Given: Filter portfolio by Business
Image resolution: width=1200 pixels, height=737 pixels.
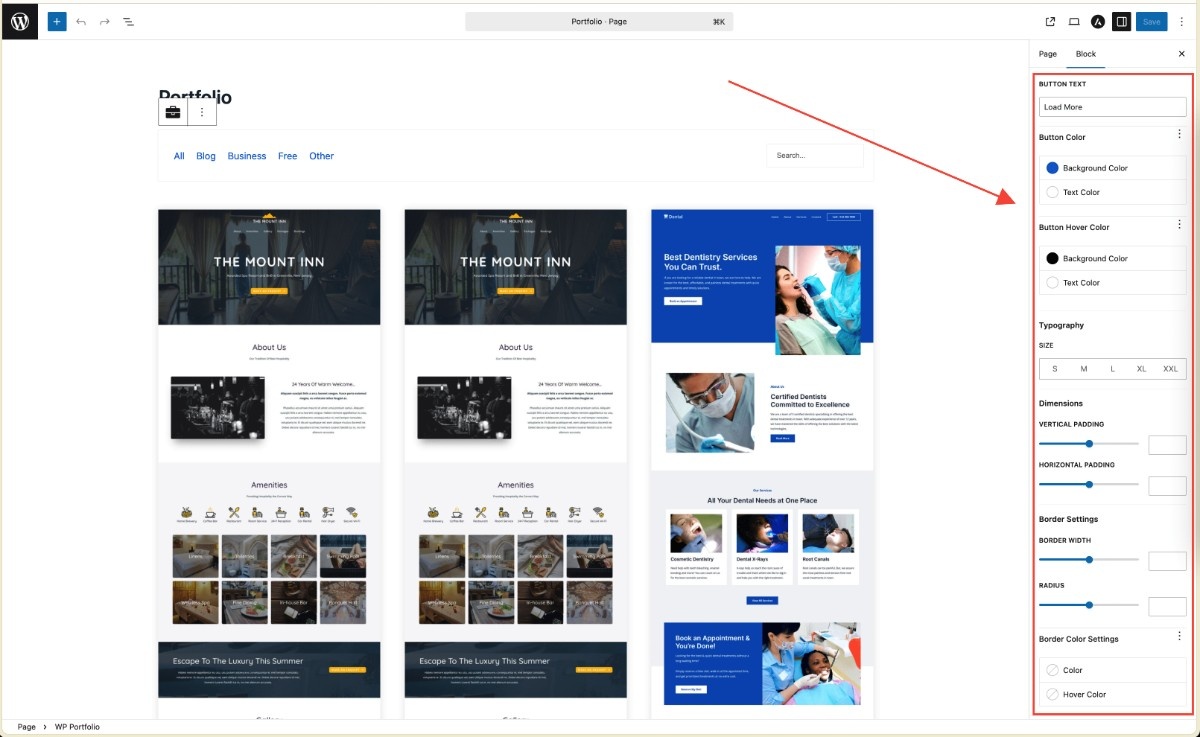Looking at the screenshot, I should click(x=247, y=156).
